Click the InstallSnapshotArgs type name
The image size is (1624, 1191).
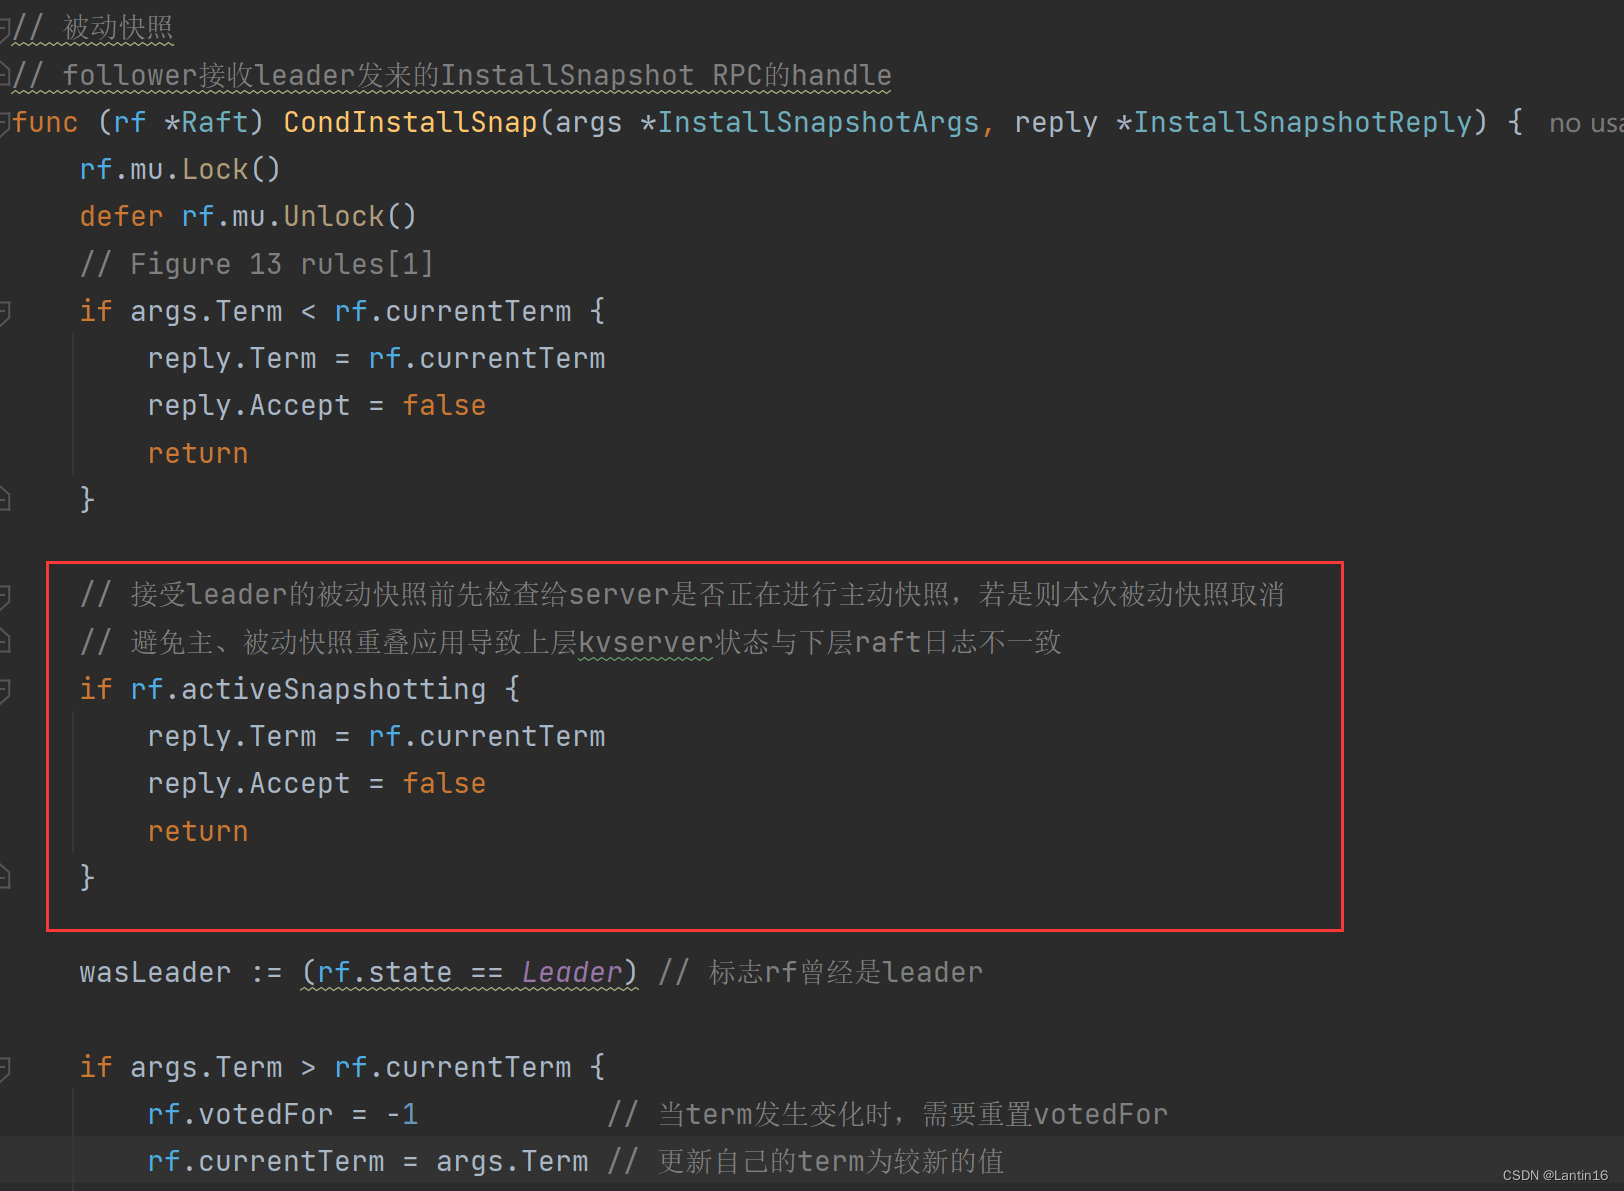[x=818, y=122]
